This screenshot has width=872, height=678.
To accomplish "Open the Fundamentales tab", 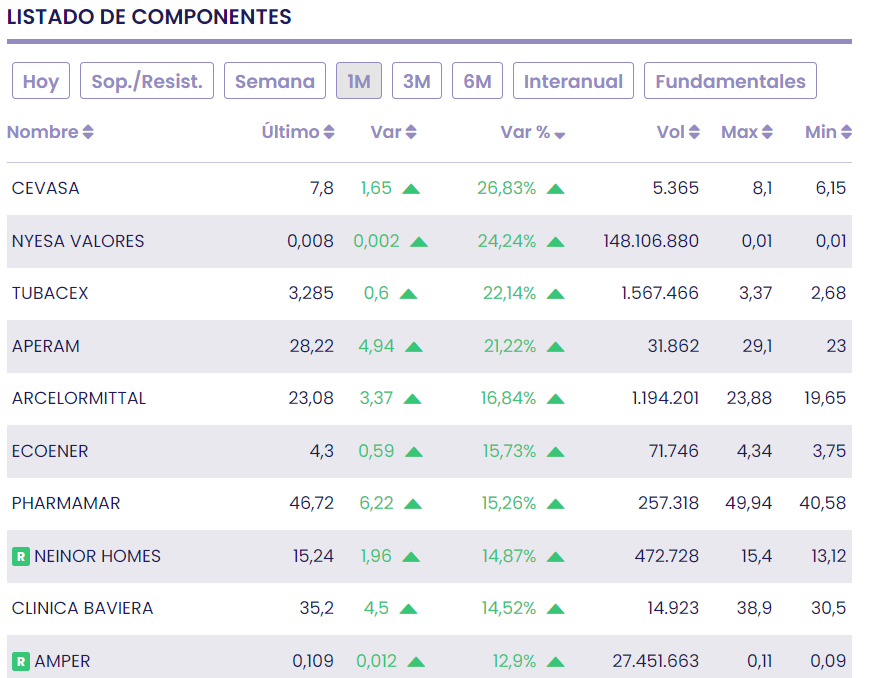I will 730,81.
